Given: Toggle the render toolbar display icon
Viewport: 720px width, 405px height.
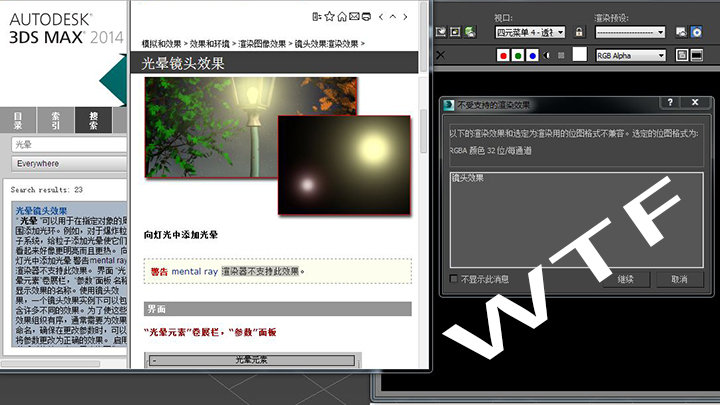Looking at the screenshot, I should [x=697, y=56].
